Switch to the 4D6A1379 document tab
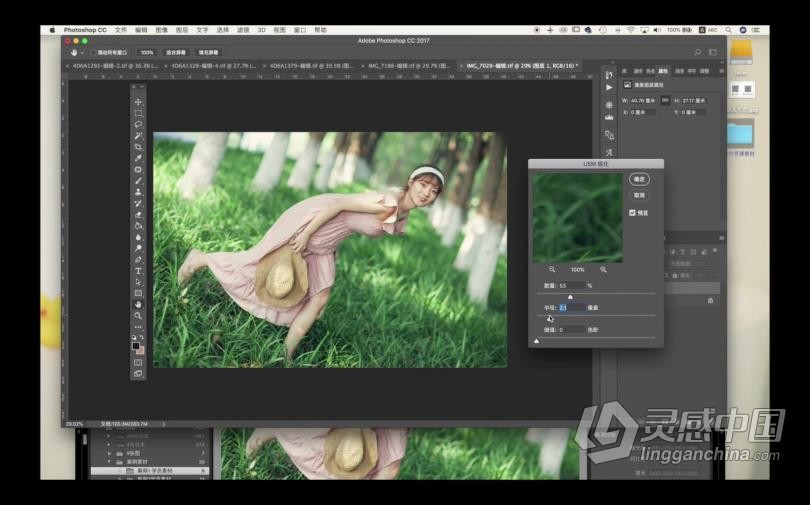 tap(311, 66)
